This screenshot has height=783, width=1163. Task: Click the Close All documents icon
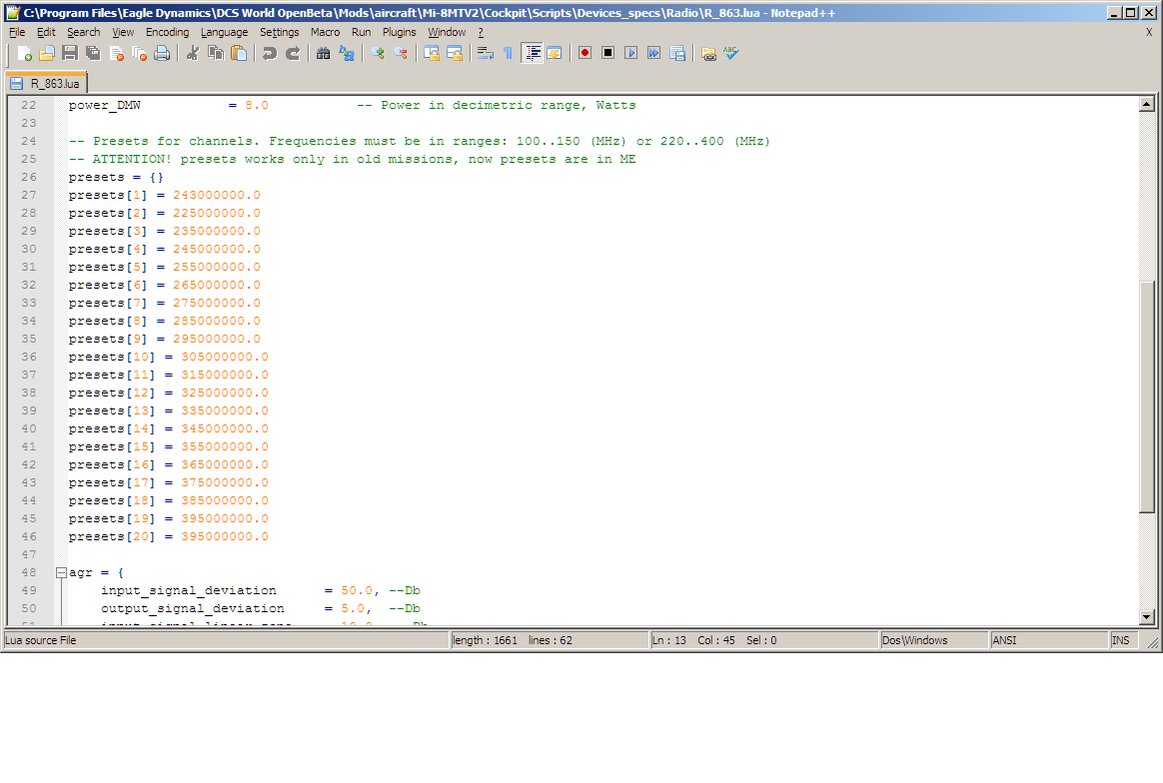click(x=139, y=53)
